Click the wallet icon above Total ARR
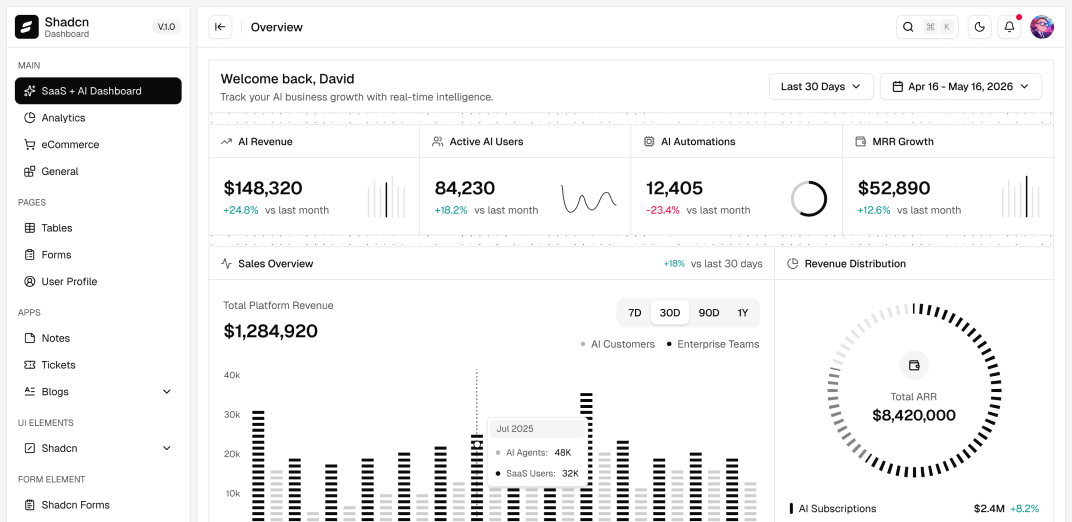The height and width of the screenshot is (522, 1072). click(x=914, y=366)
